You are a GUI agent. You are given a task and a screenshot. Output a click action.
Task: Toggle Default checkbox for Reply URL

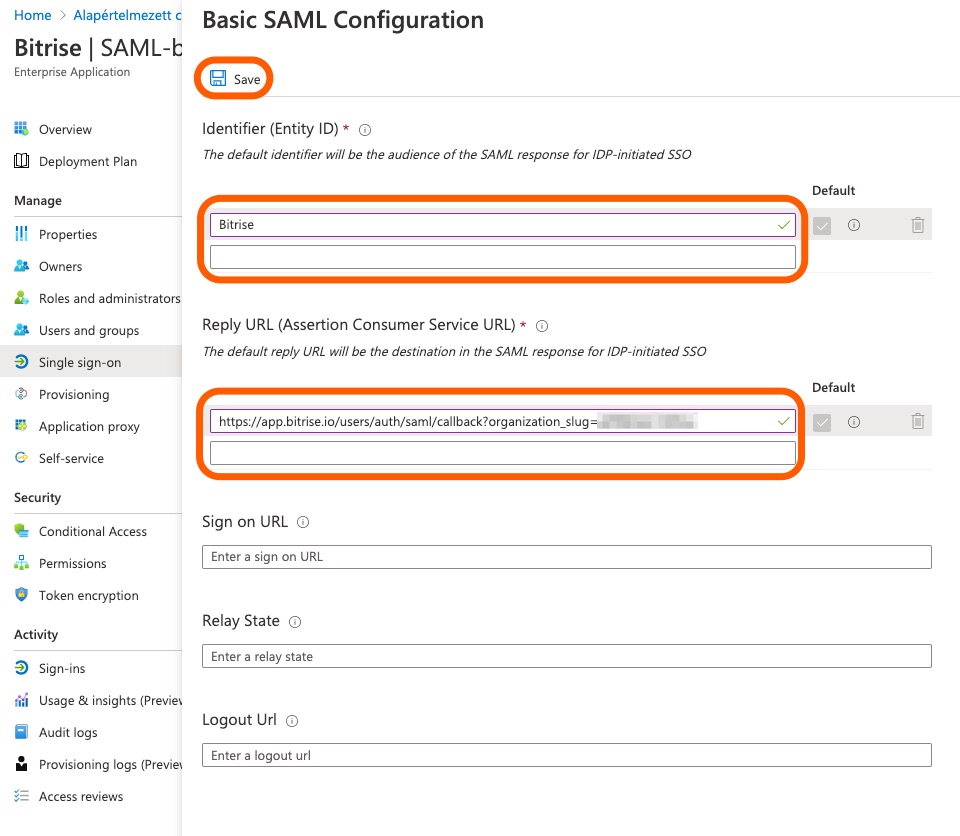click(x=822, y=423)
